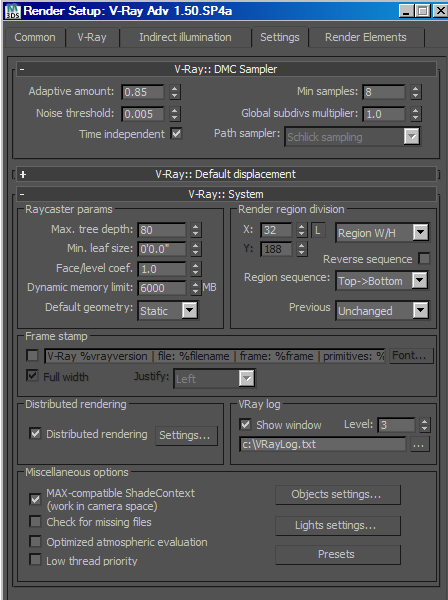Click the Max. tree depth spinner
The image size is (448, 600).
pyautogui.click(x=196, y=230)
